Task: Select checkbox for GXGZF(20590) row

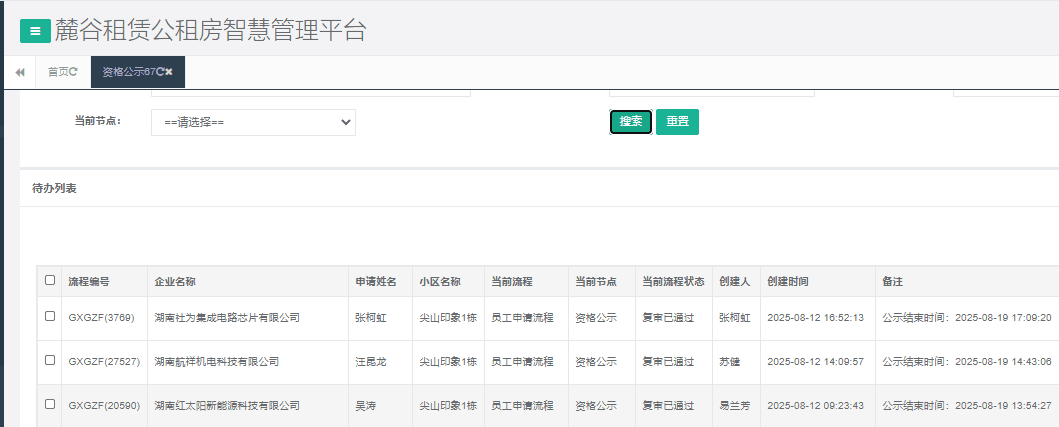Action: point(50,404)
